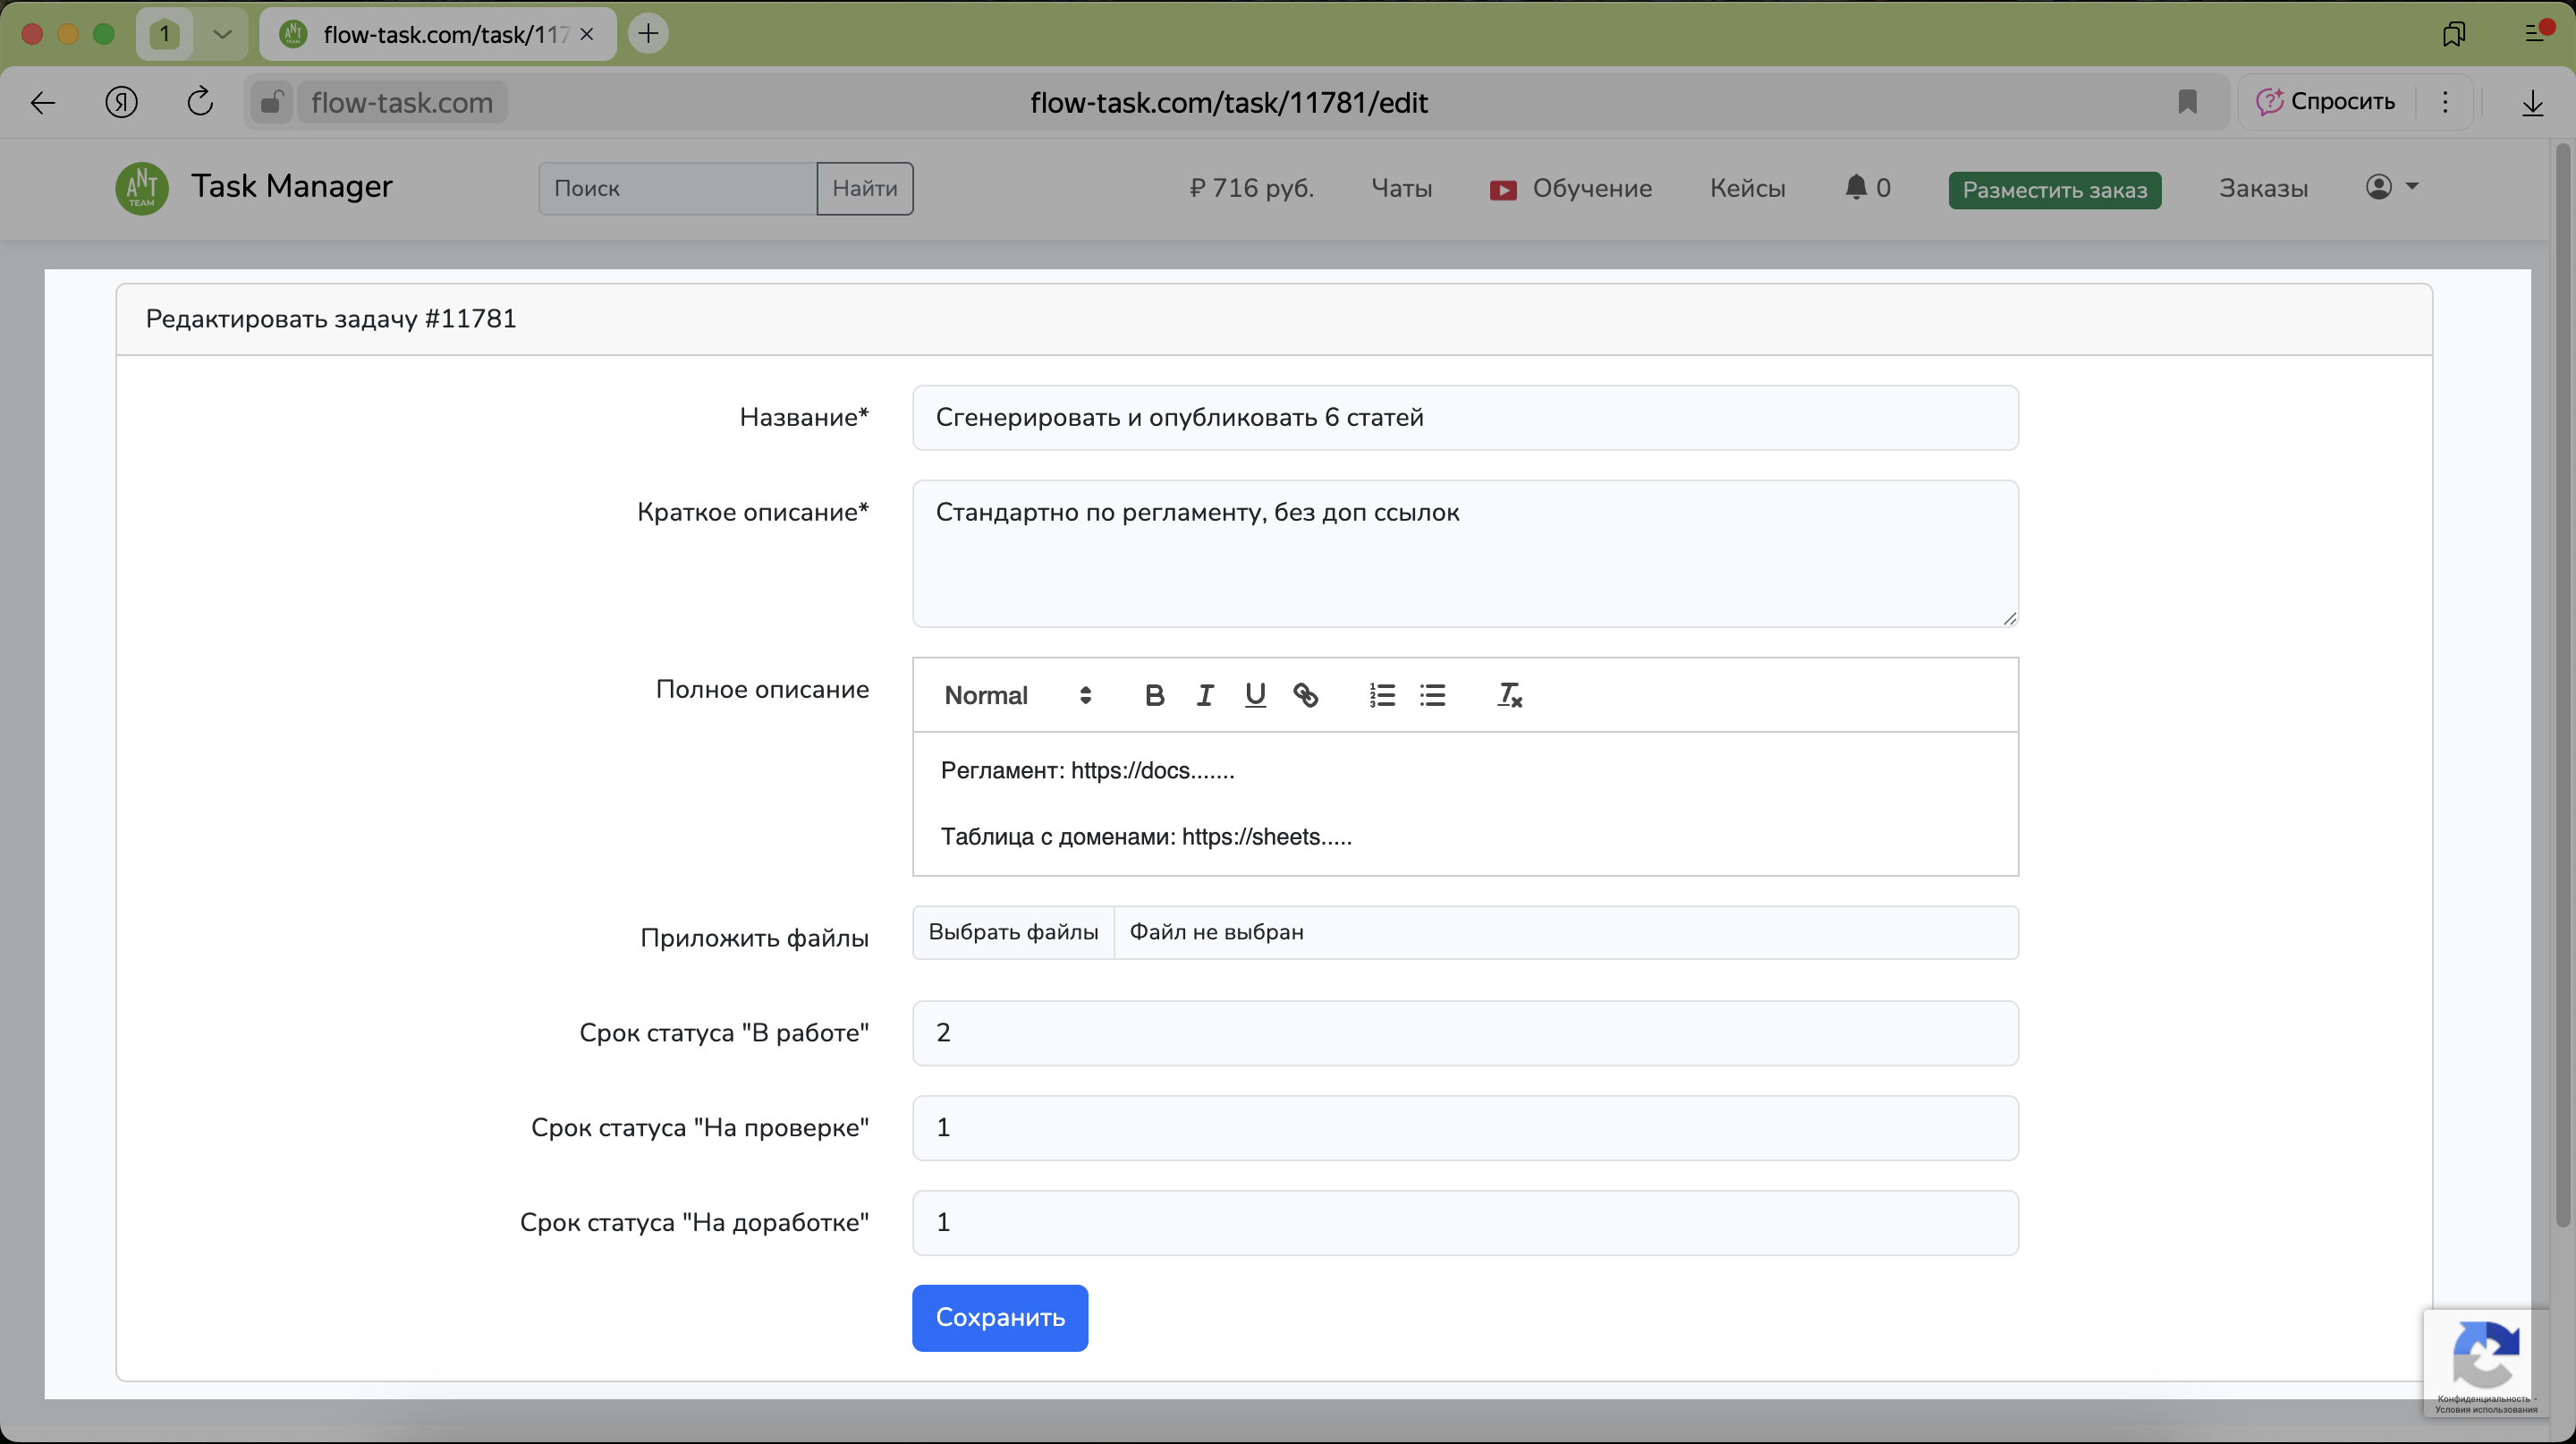
Task: Click the notification bell icon
Action: click(1856, 187)
